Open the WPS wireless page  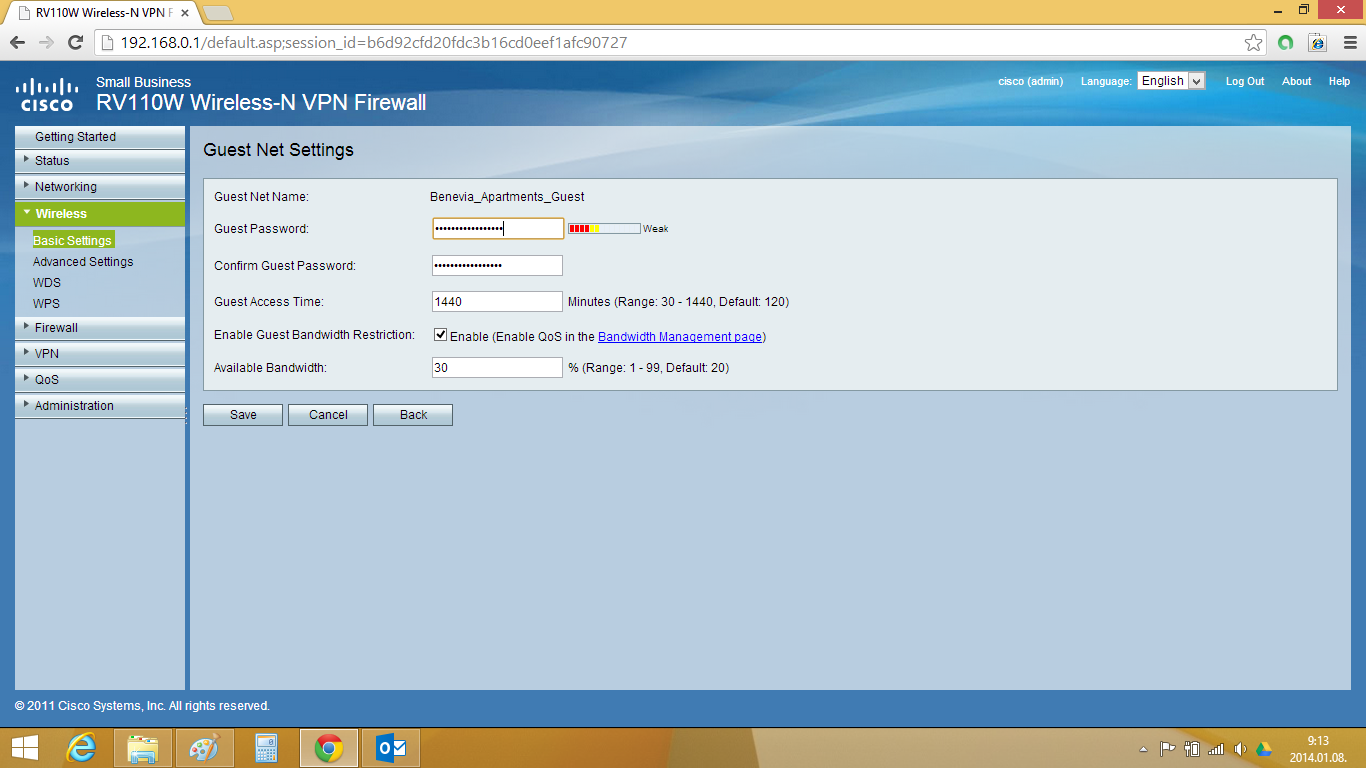coord(46,304)
